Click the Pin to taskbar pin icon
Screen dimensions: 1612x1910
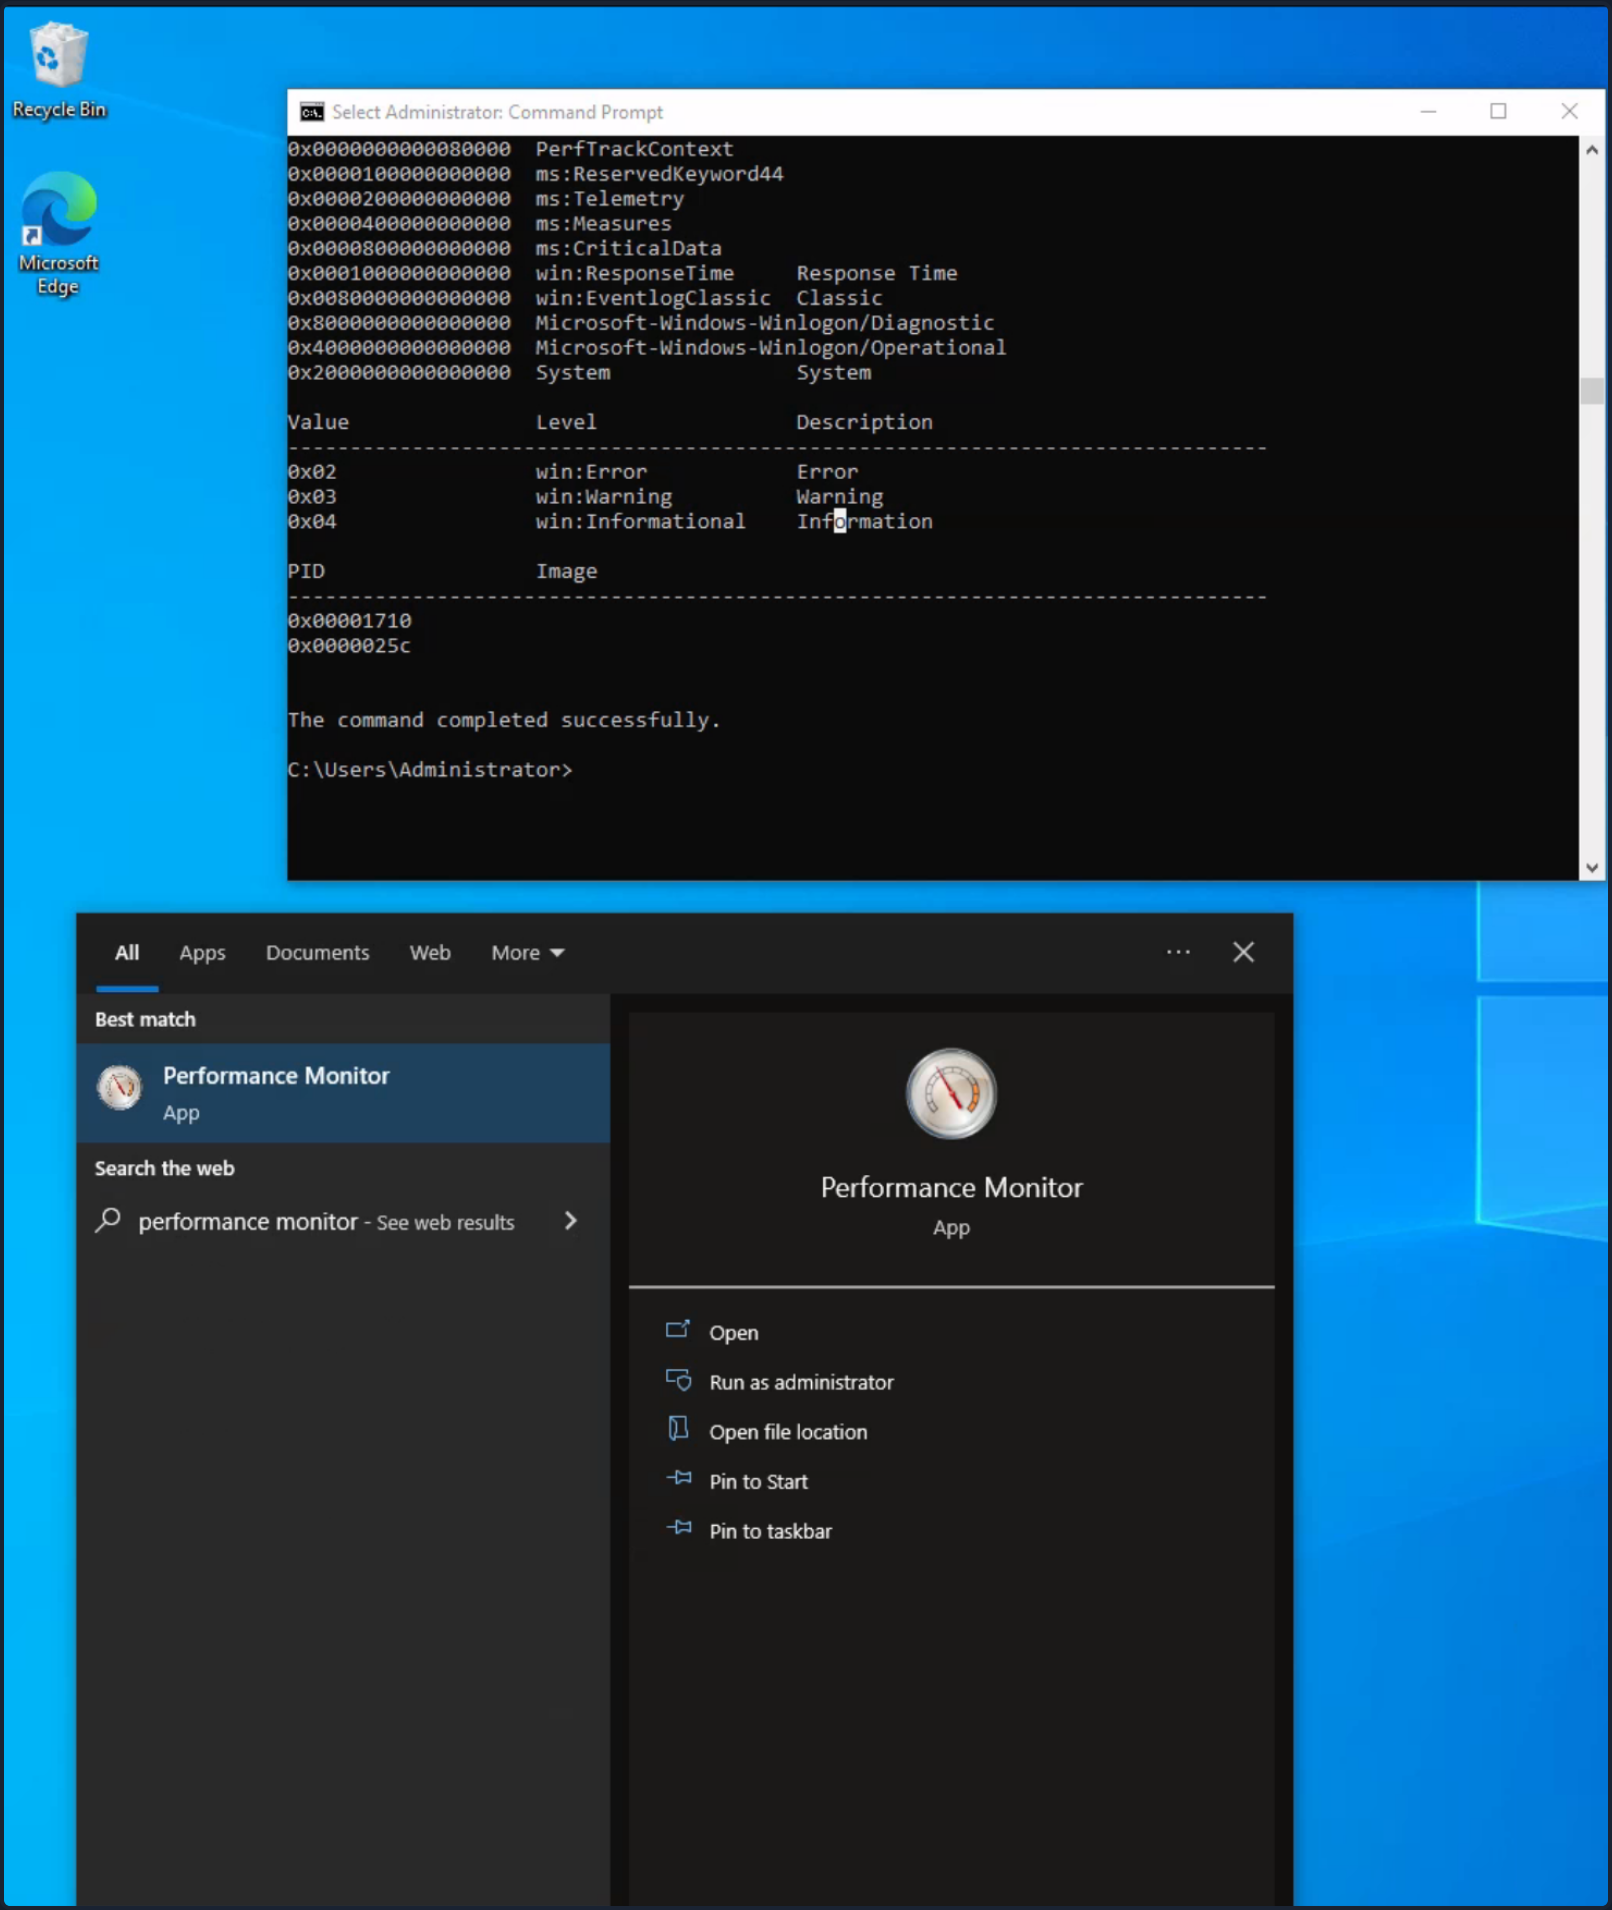coord(681,1528)
